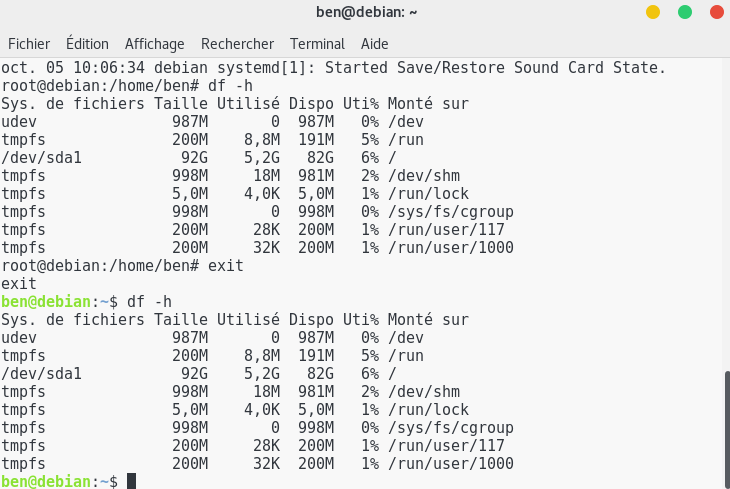Open the Terminal menu
Screen dimensions: 730x489
click(318, 44)
